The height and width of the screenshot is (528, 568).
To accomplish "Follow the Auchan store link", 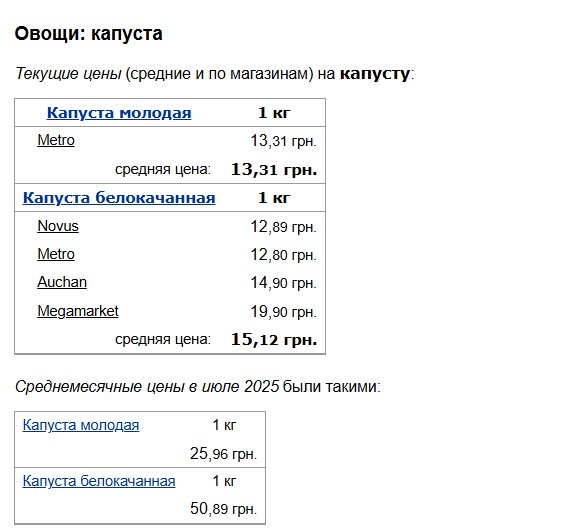I will coord(62,282).
